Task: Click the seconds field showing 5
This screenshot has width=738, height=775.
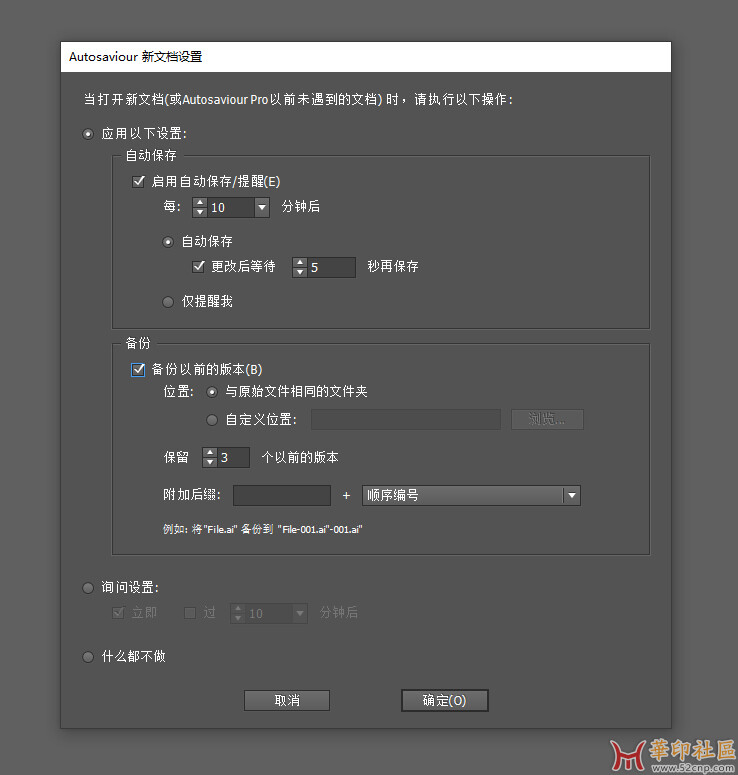Action: (331, 267)
